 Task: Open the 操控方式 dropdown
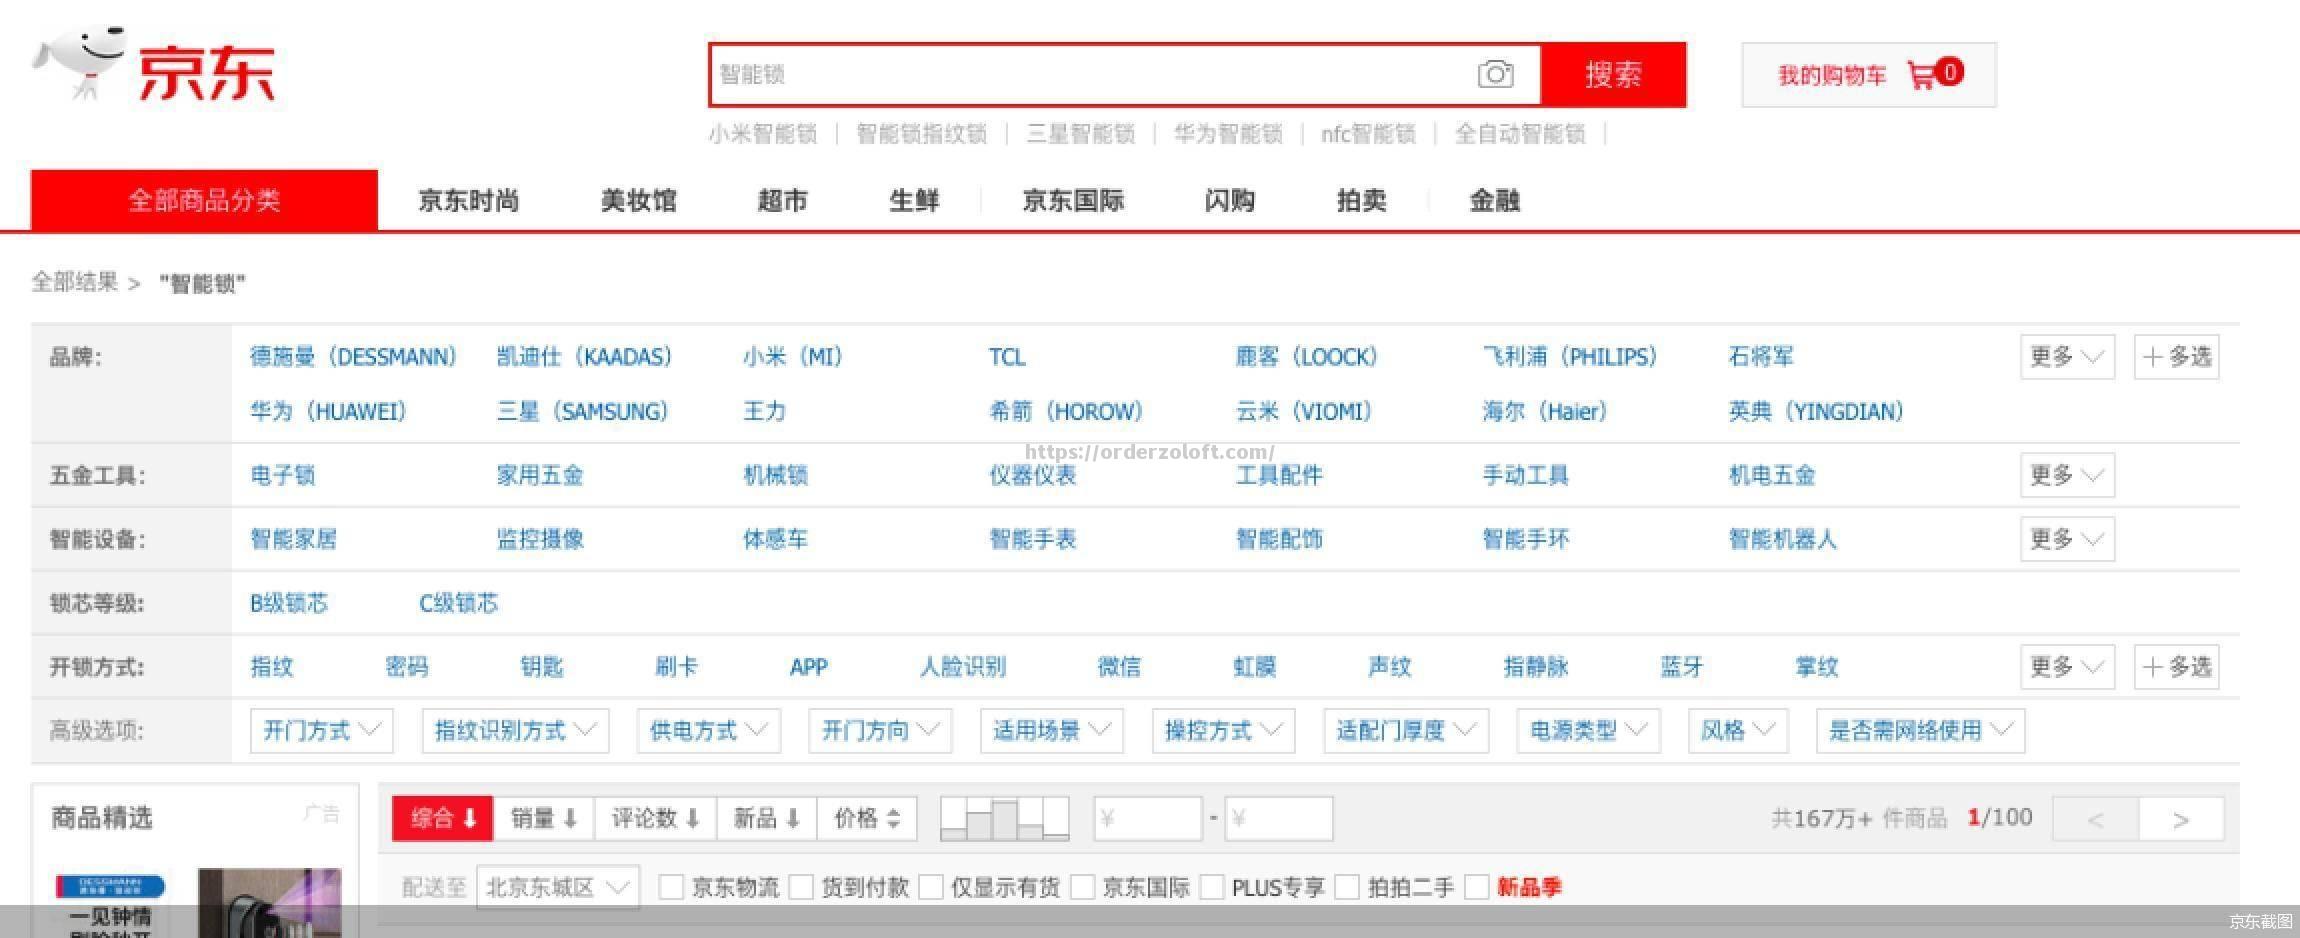pos(1223,731)
